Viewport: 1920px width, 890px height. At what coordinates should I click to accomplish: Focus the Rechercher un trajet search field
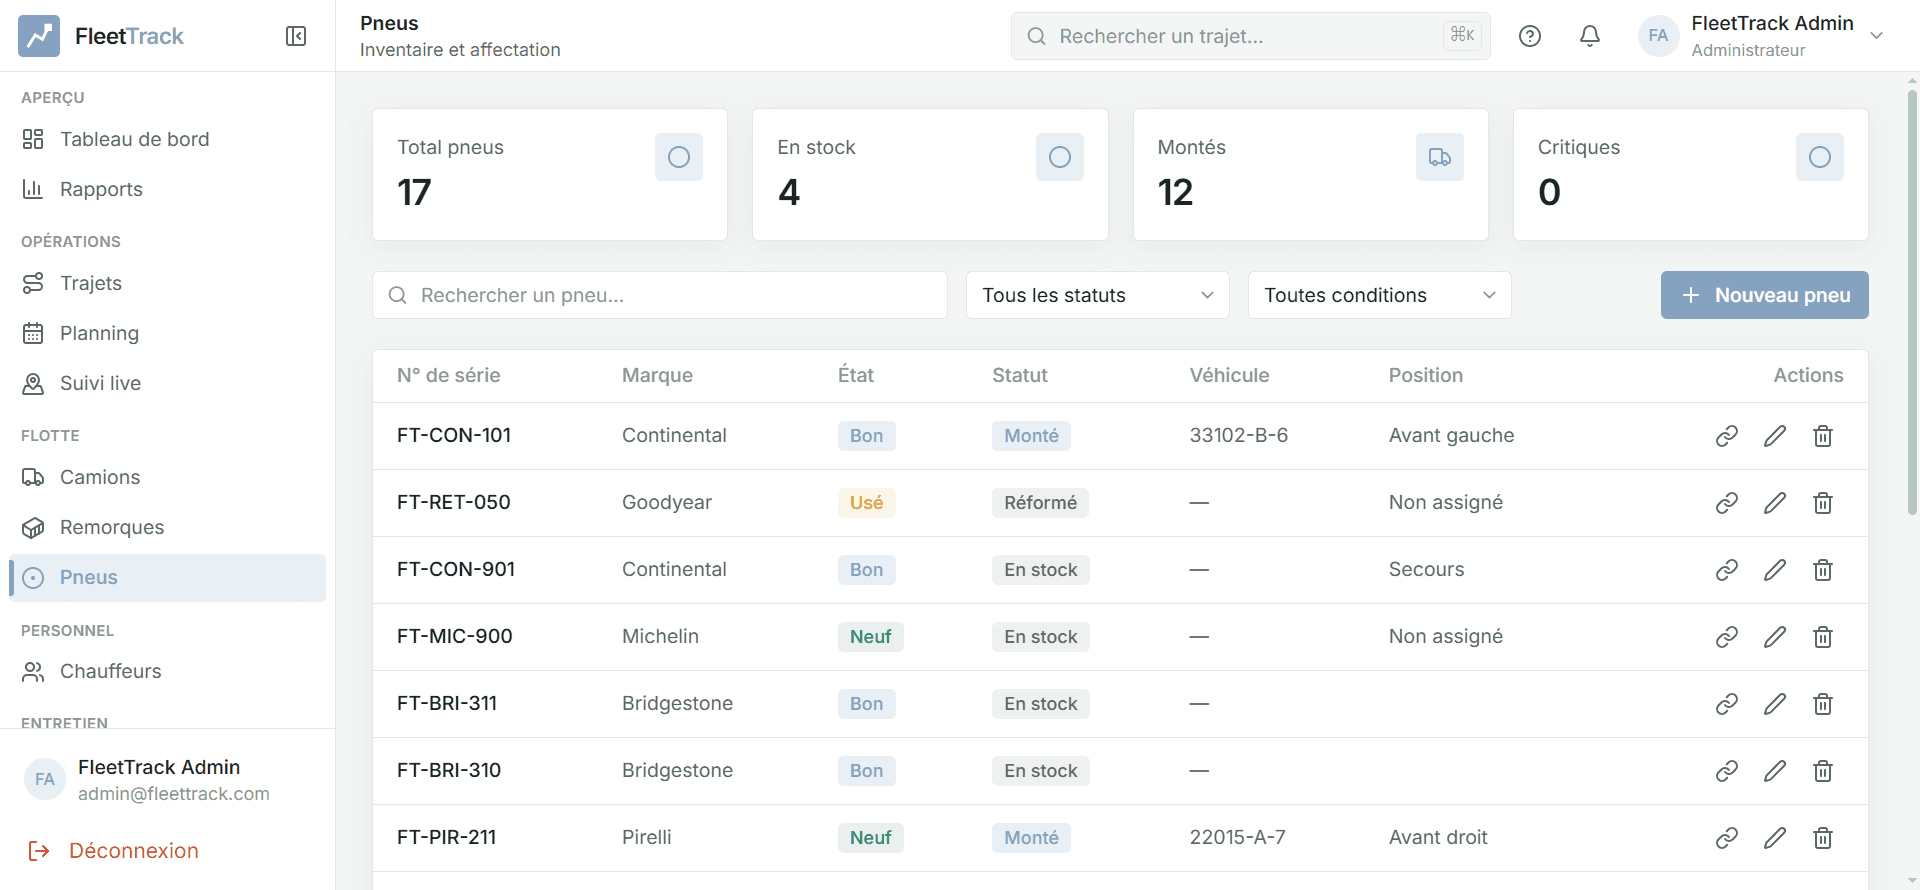[1250, 36]
